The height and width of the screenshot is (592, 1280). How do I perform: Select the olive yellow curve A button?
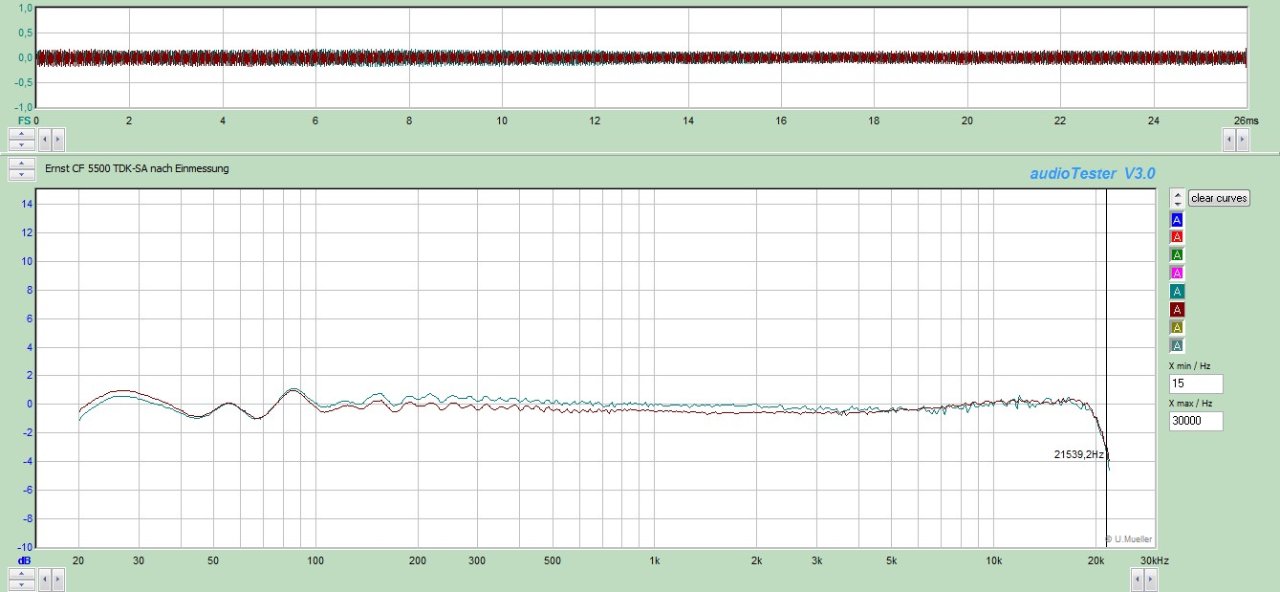point(1177,327)
